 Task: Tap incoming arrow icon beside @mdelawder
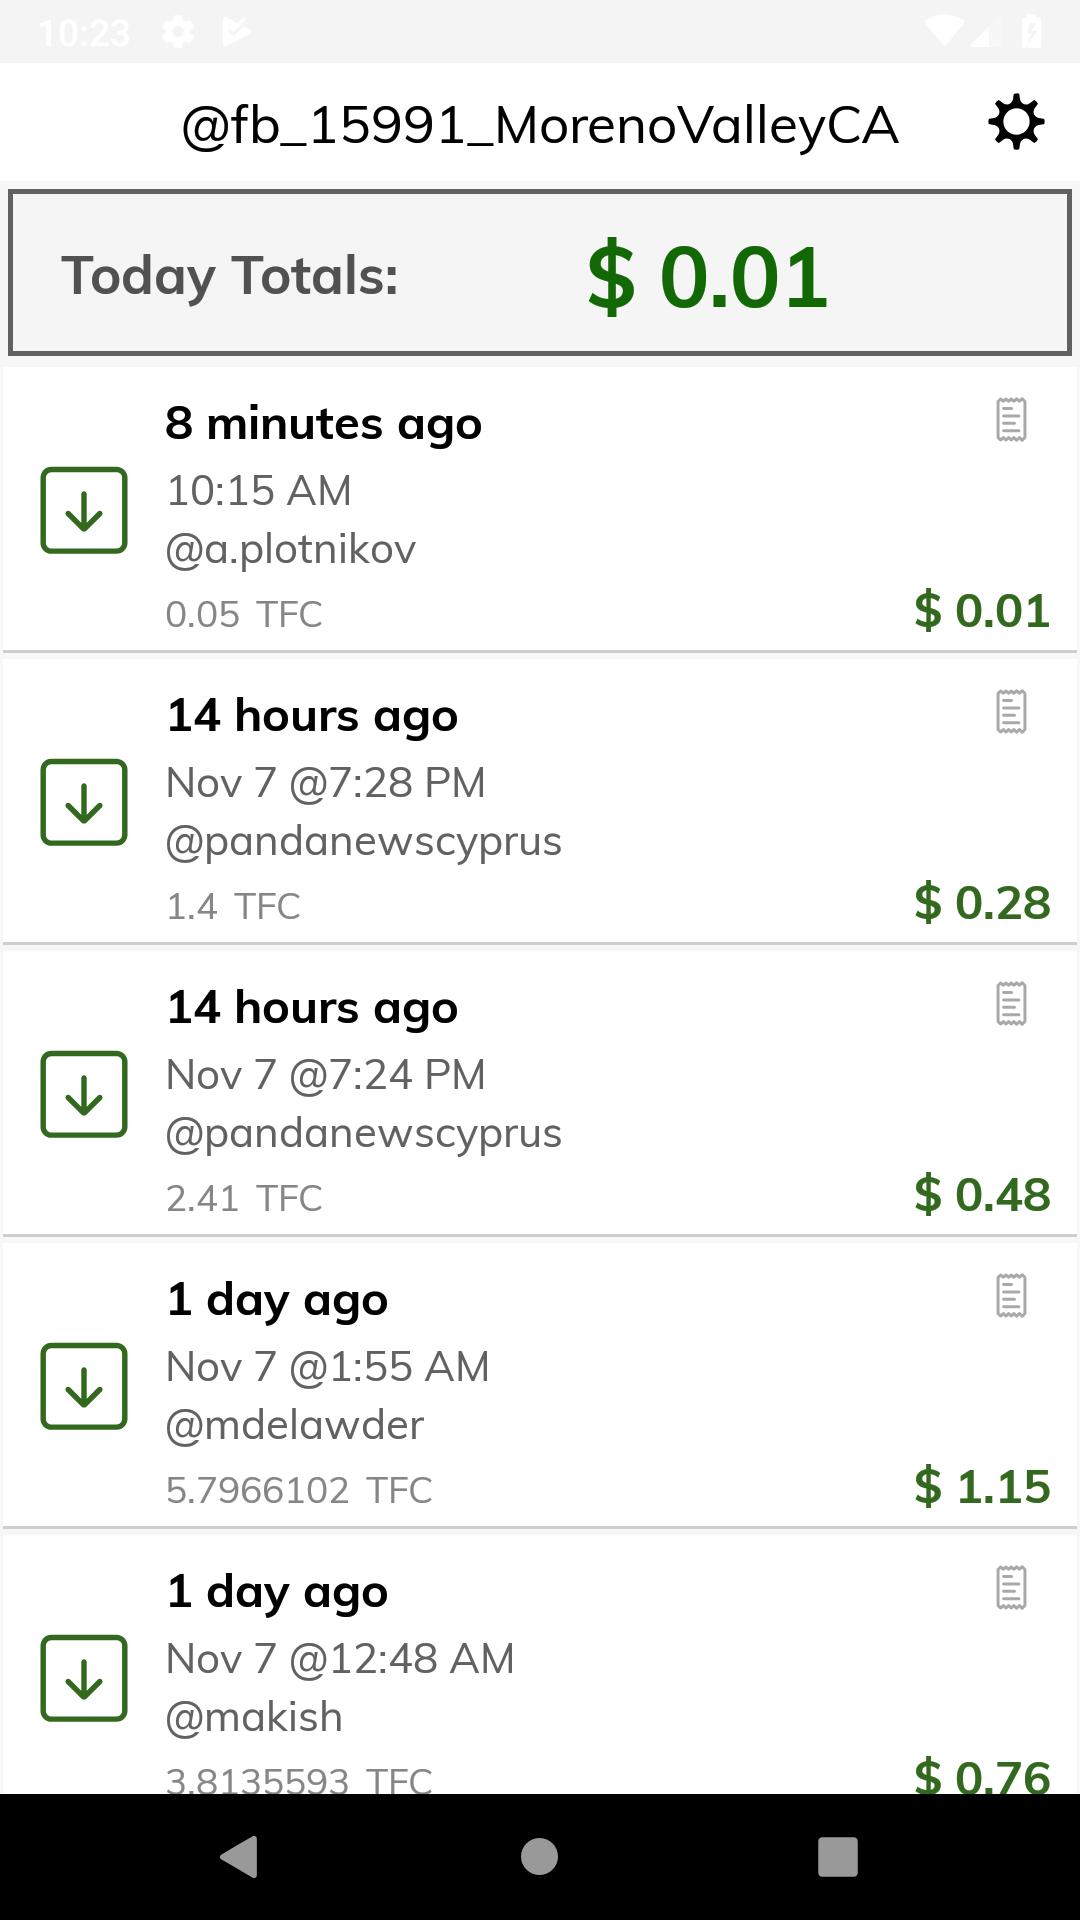point(84,1386)
